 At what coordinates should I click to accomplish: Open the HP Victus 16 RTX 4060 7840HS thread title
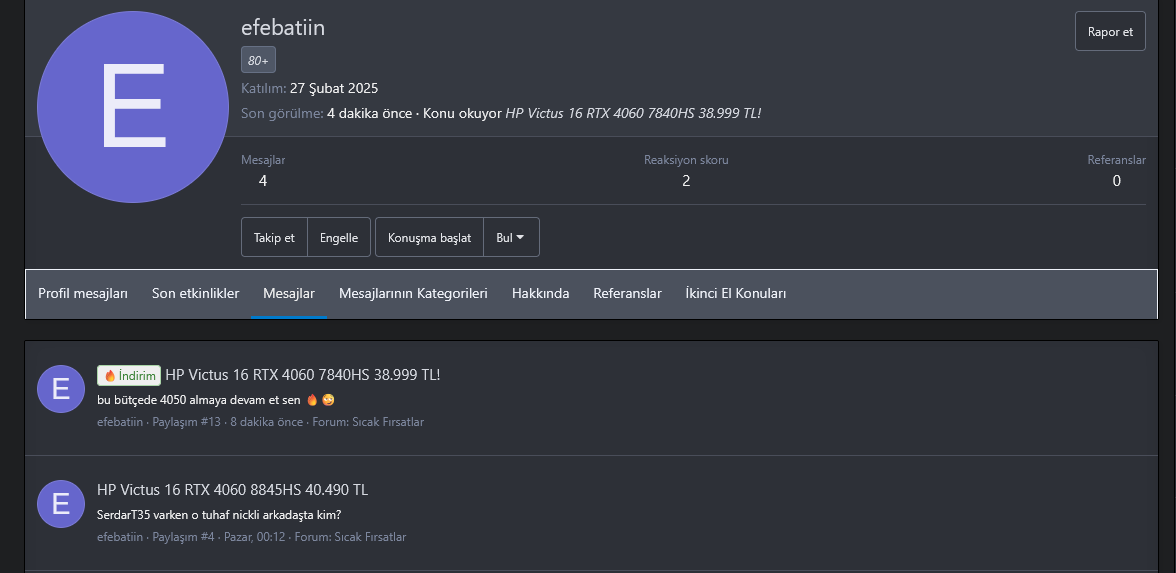302,375
